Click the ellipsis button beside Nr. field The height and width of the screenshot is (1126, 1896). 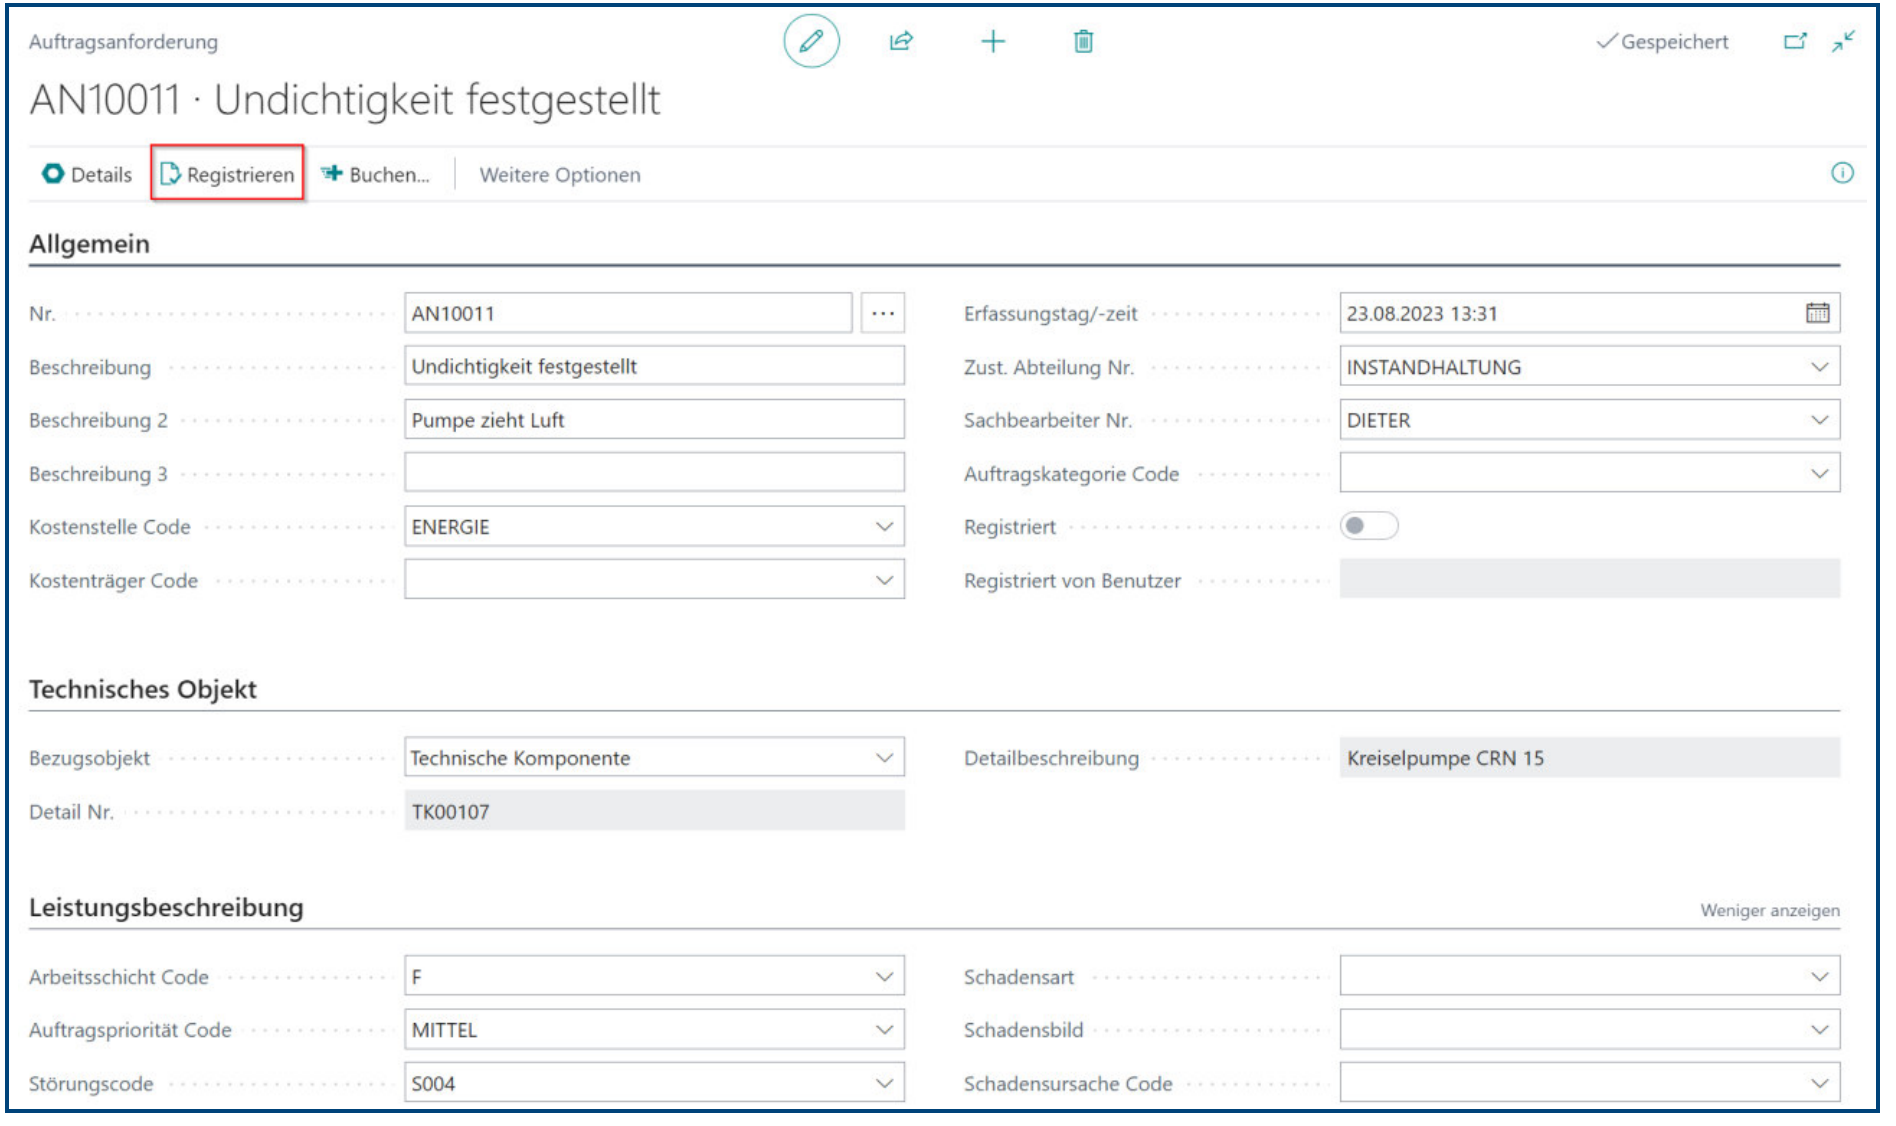(x=882, y=313)
